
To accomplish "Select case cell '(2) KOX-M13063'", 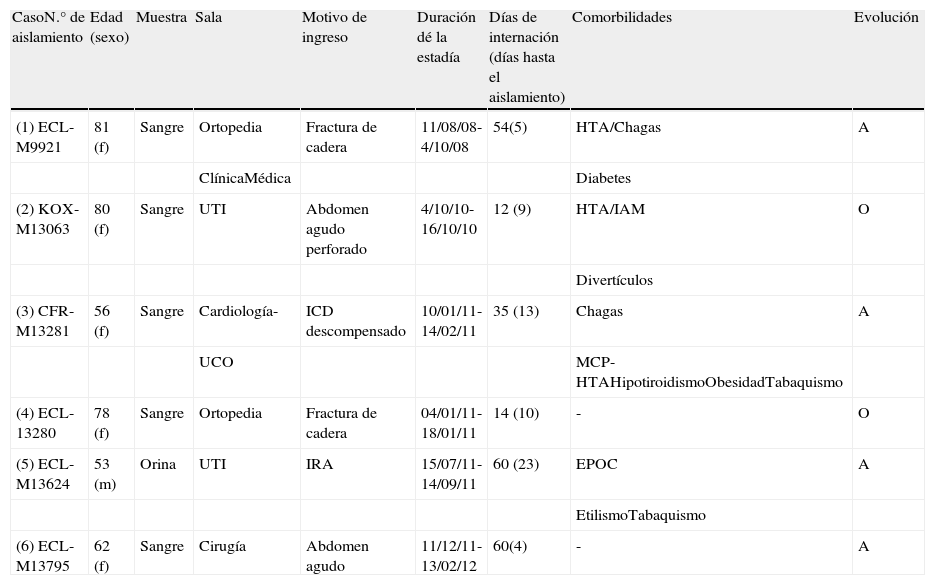I will coord(46,220).
